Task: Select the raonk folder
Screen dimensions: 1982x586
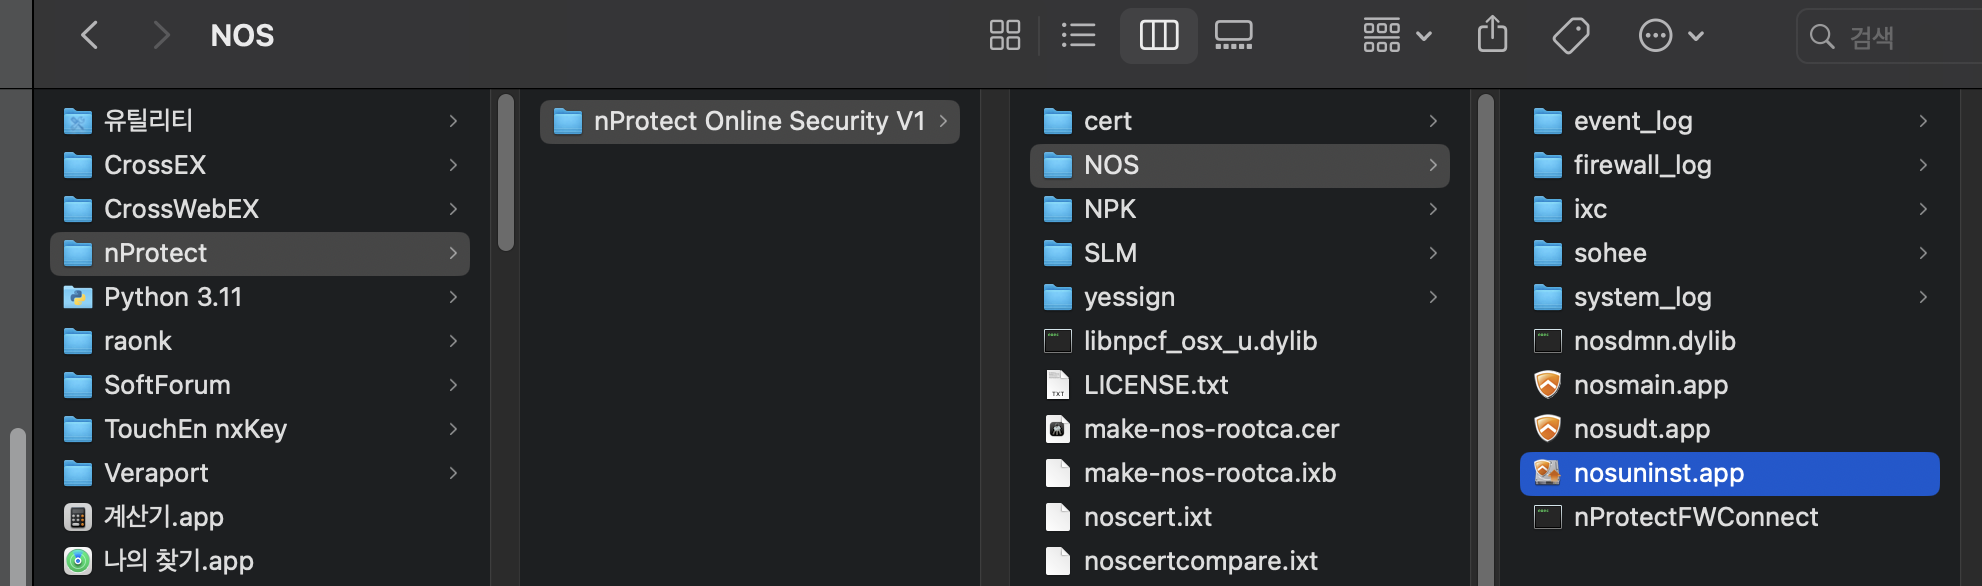Action: 260,341
